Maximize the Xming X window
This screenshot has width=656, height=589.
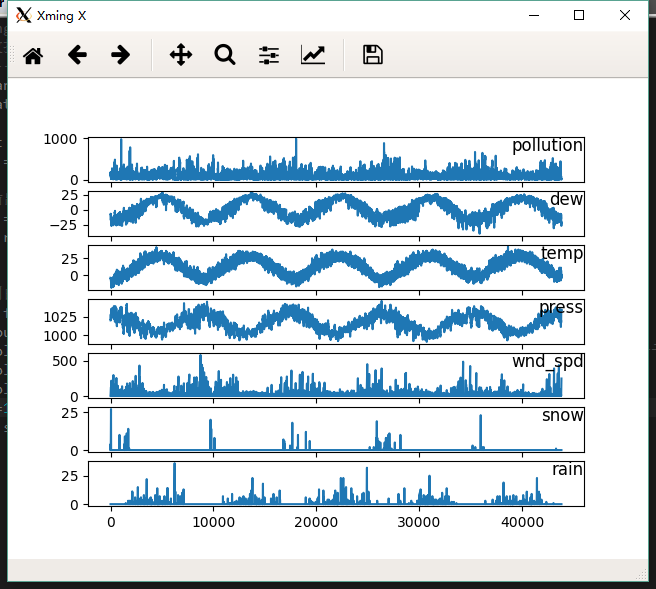click(x=579, y=15)
